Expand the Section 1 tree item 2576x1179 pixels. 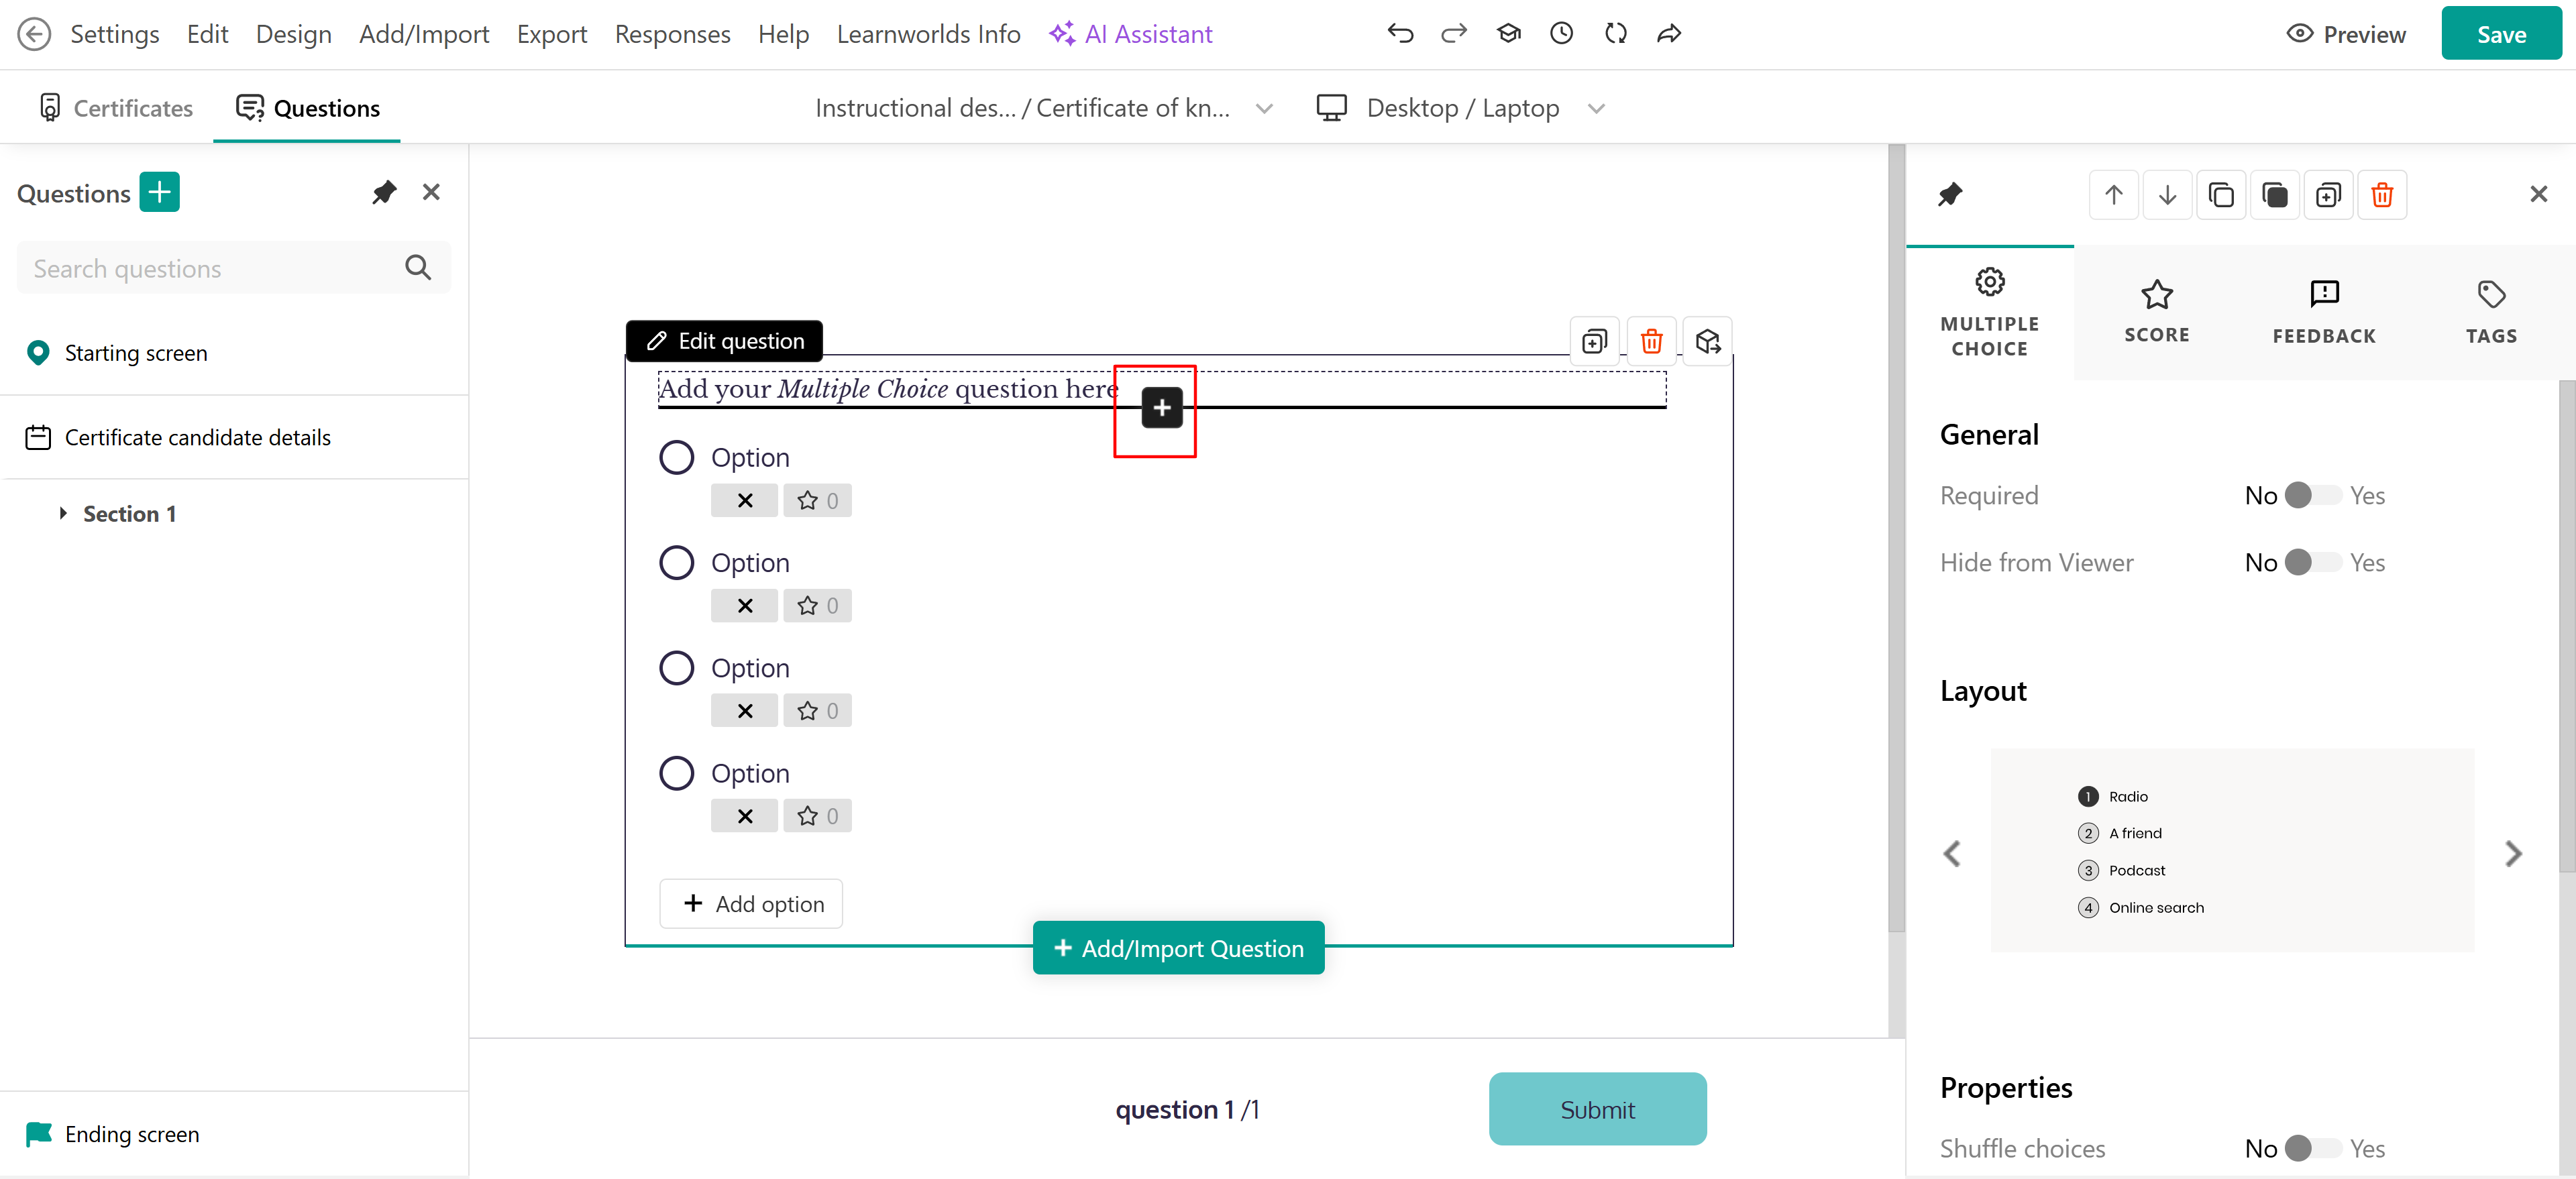(x=63, y=514)
